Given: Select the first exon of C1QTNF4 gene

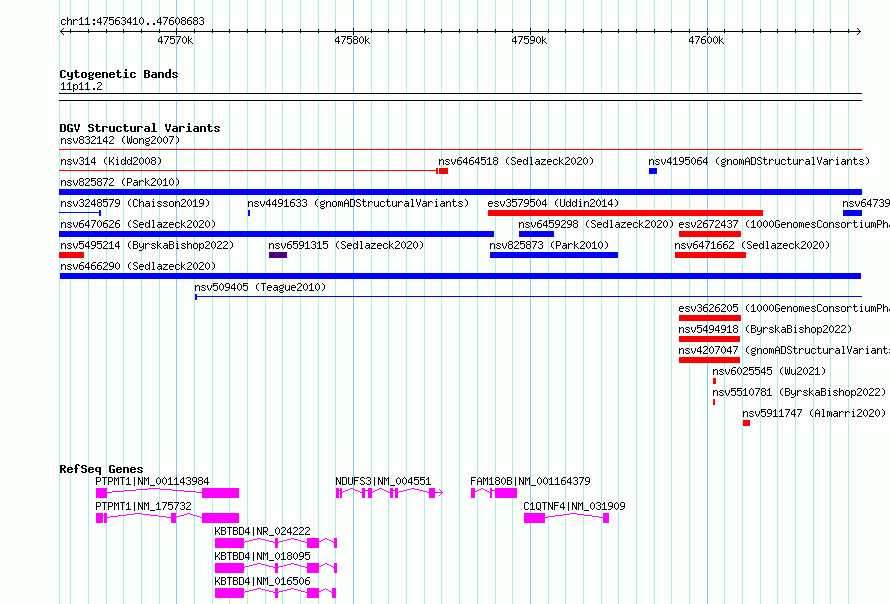Looking at the screenshot, I should pyautogui.click(x=534, y=518).
